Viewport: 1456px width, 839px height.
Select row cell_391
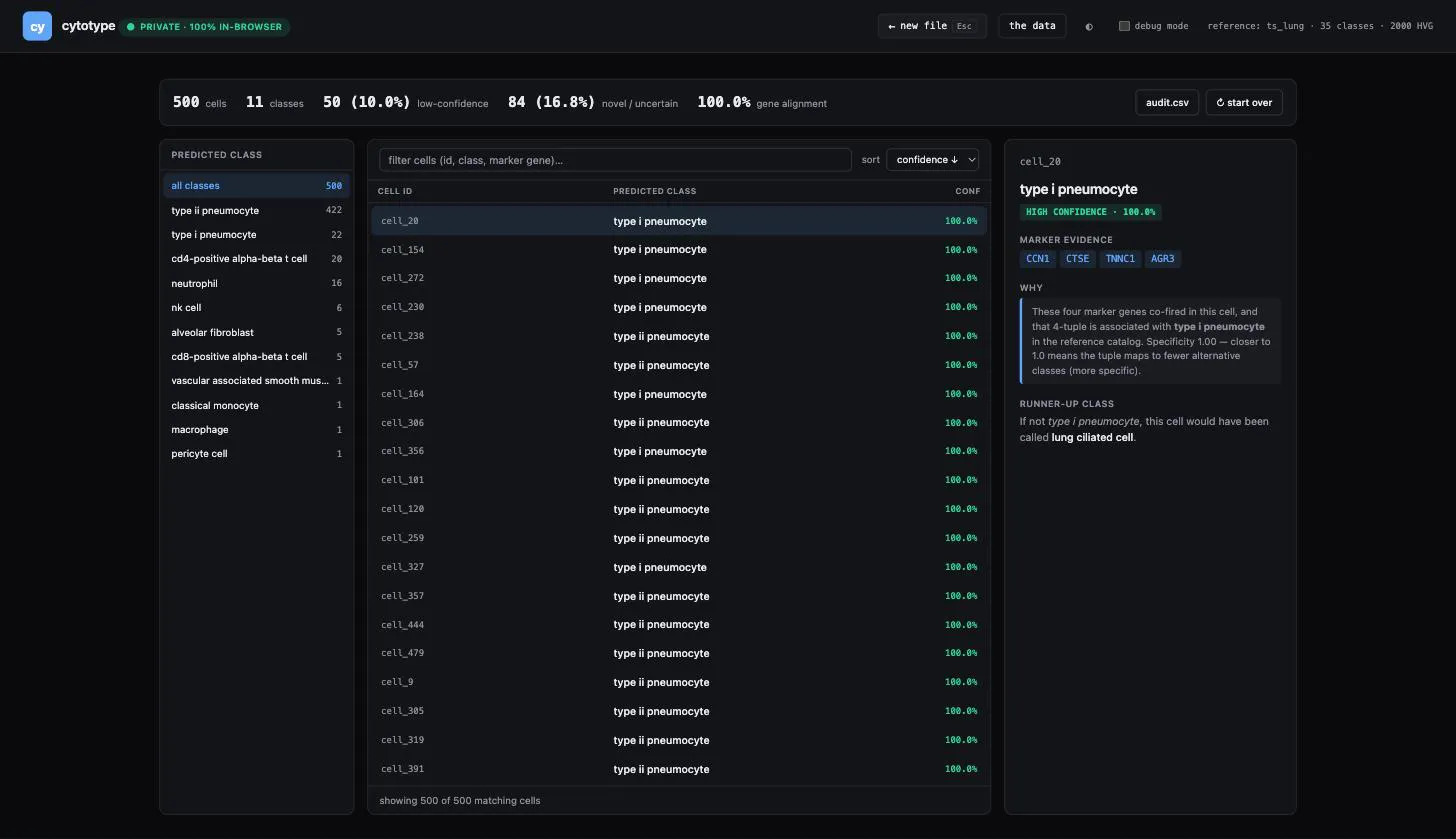[679, 770]
